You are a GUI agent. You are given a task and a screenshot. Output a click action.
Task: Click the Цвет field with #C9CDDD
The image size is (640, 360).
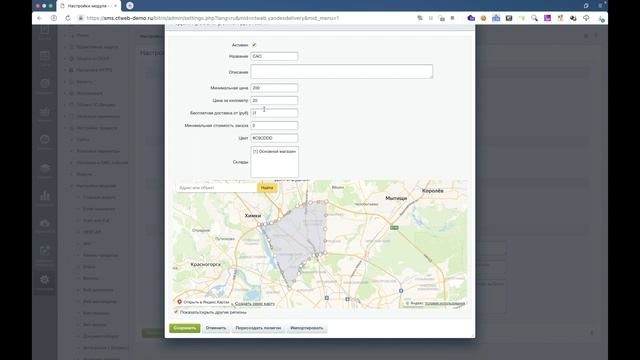click(x=274, y=138)
